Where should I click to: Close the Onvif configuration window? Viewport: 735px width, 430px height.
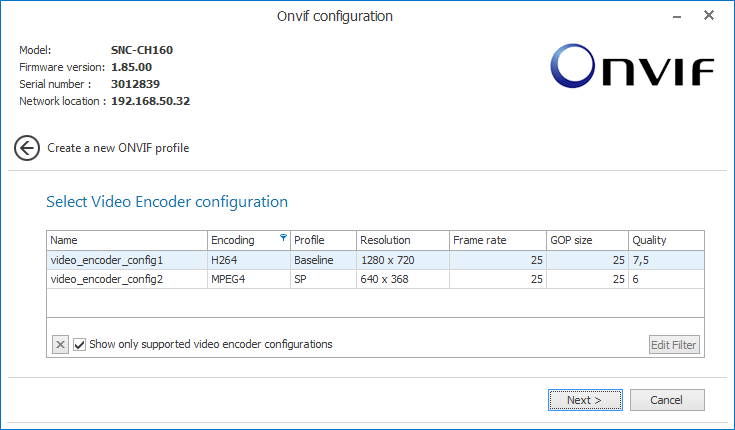click(708, 15)
